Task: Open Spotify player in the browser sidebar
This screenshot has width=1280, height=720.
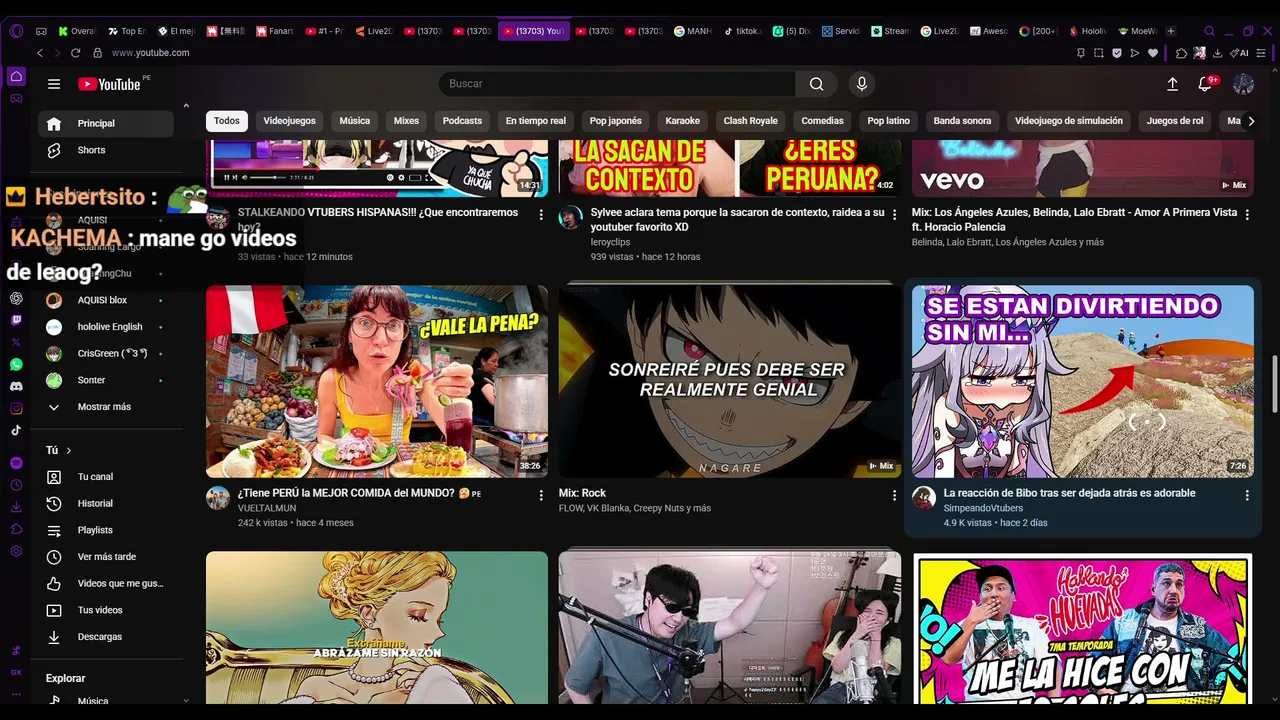Action: coord(16,463)
